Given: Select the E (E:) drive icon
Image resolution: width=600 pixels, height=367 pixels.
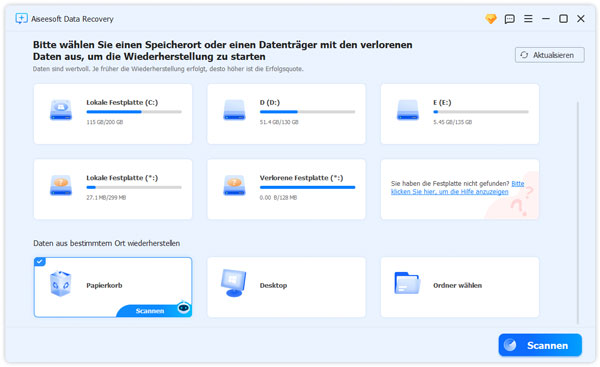Looking at the screenshot, I should point(408,110).
